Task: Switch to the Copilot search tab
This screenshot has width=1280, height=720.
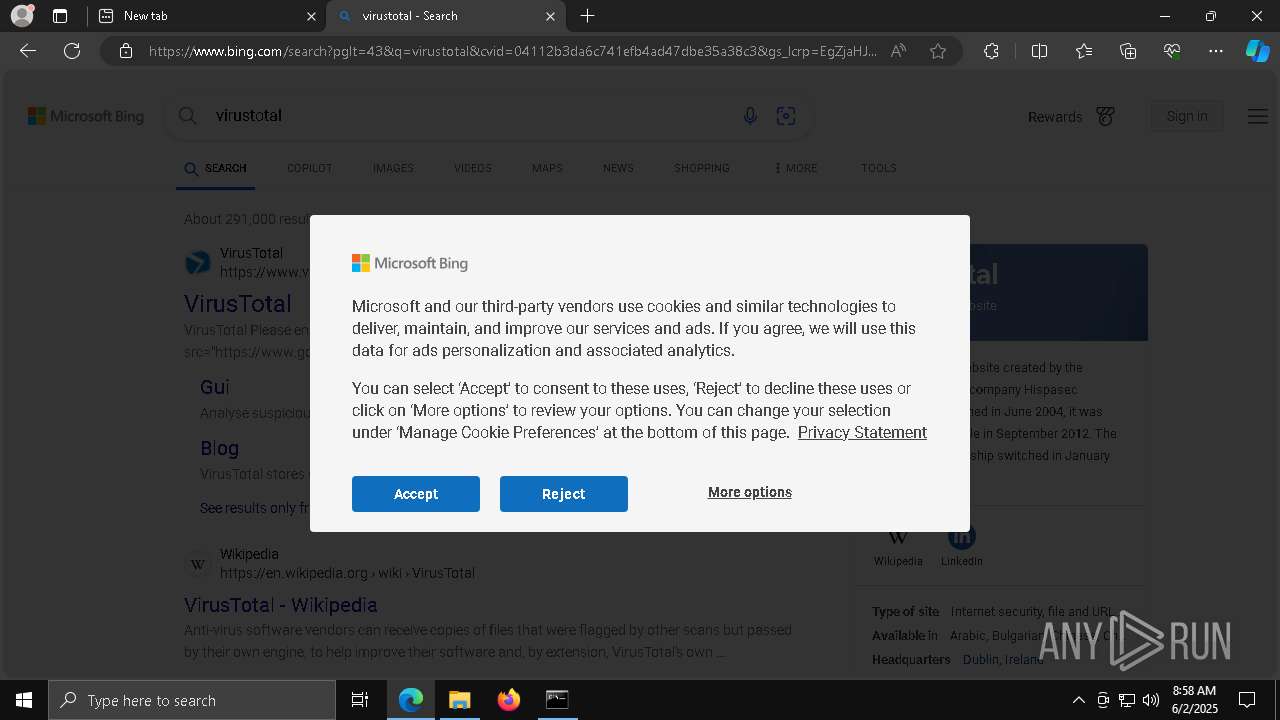Action: pos(309,168)
